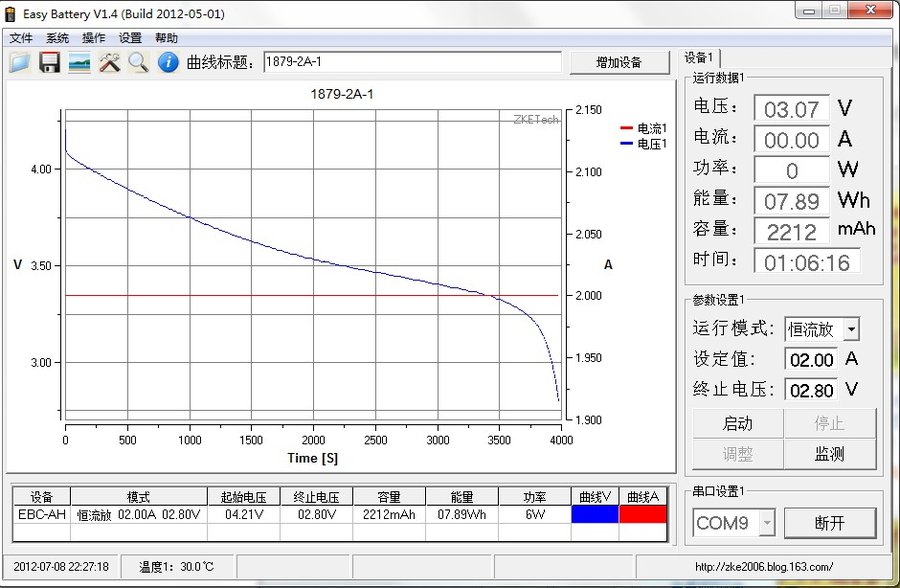Viewport: 900px width, 588px height.
Task: Click the 终止电压 column header in table
Action: (x=316, y=497)
